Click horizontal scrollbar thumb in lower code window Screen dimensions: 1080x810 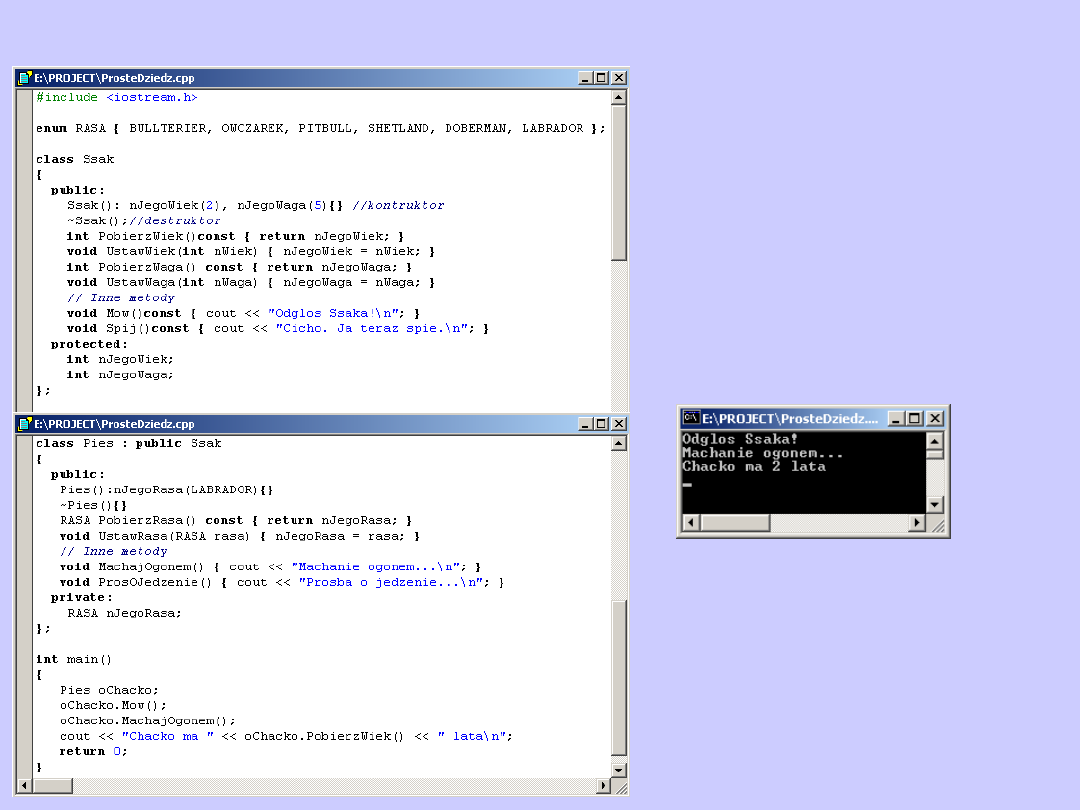[52, 785]
